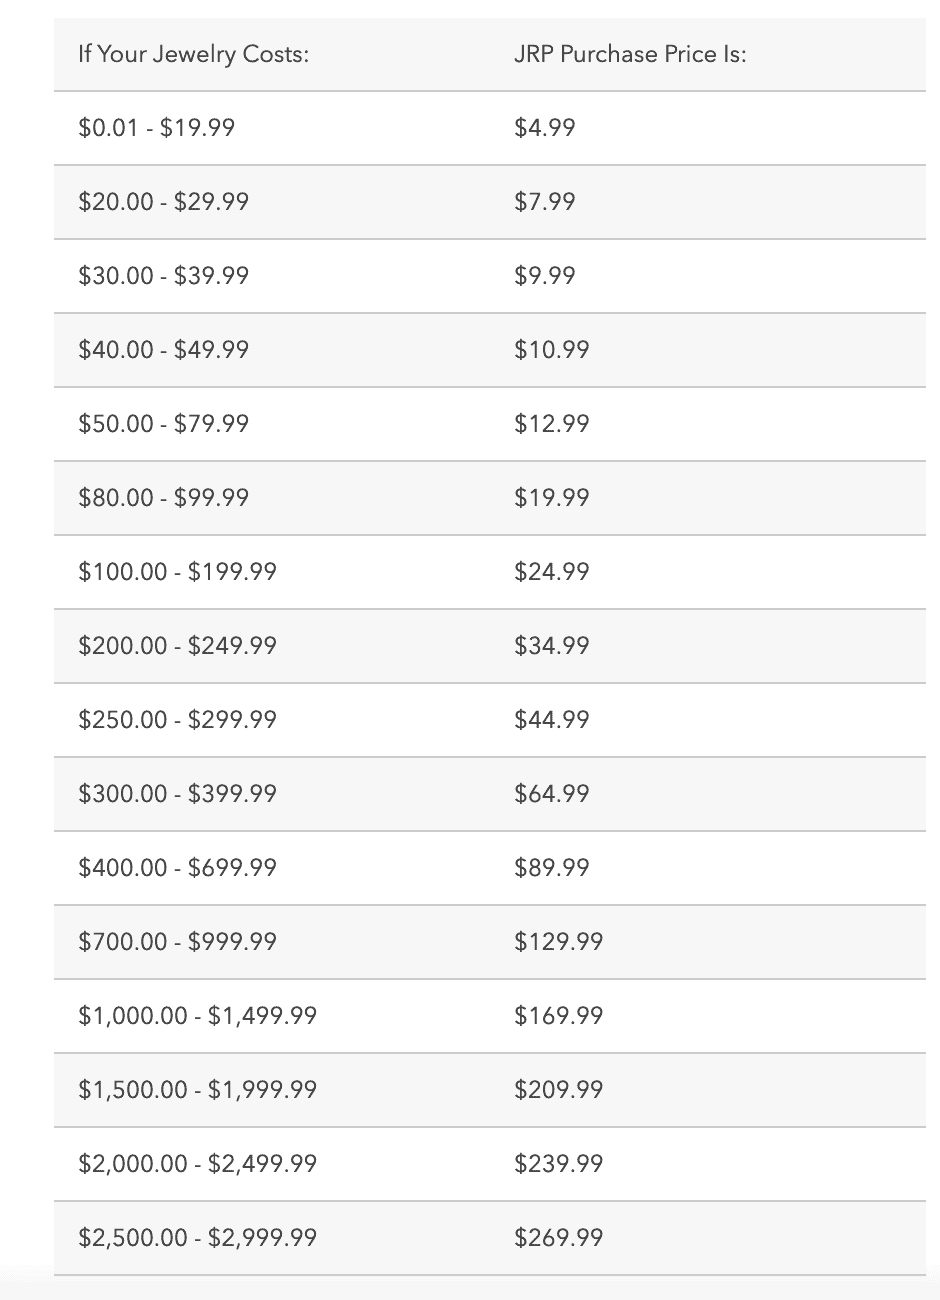Click the $24.99 price value
This screenshot has width=940, height=1300.
(552, 572)
